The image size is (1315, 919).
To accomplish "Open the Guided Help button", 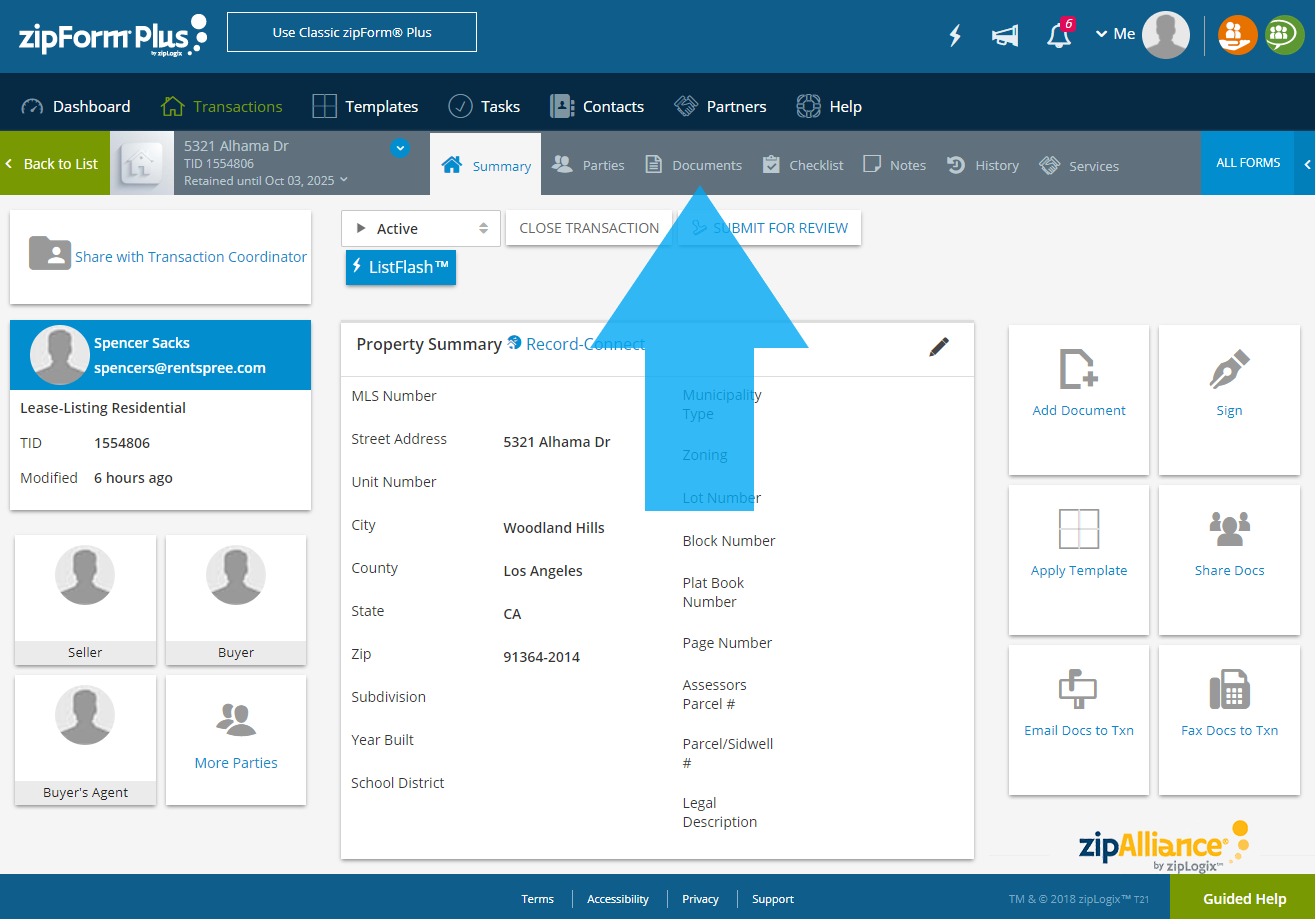I will 1243,897.
